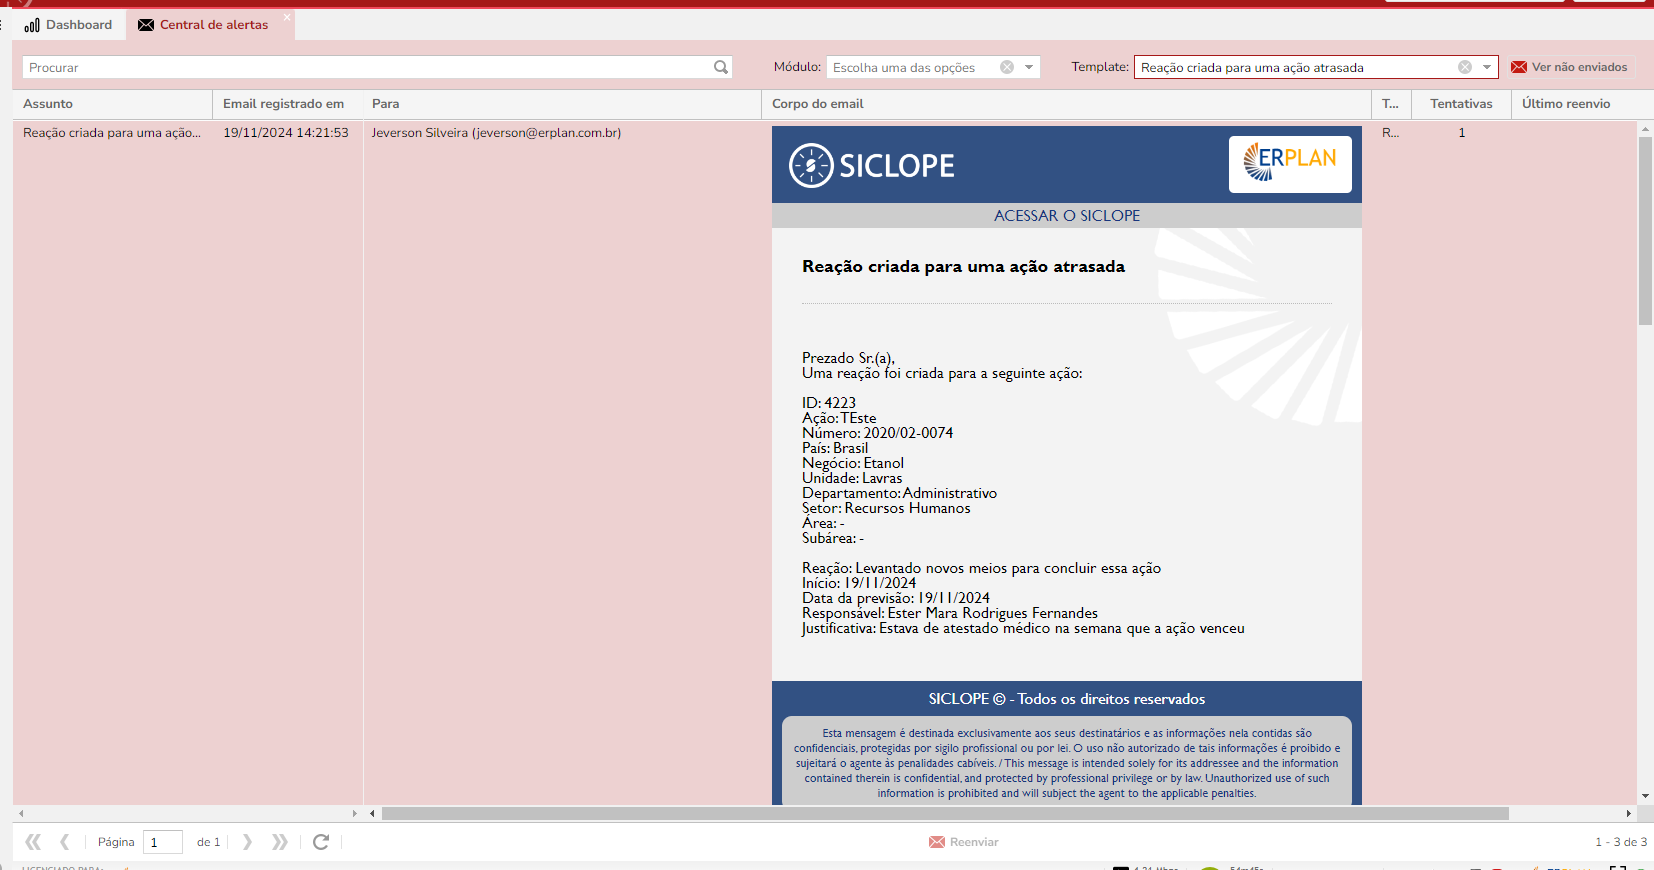Clear the Módulo selection
Viewport: 1654px width, 870px height.
[1007, 67]
